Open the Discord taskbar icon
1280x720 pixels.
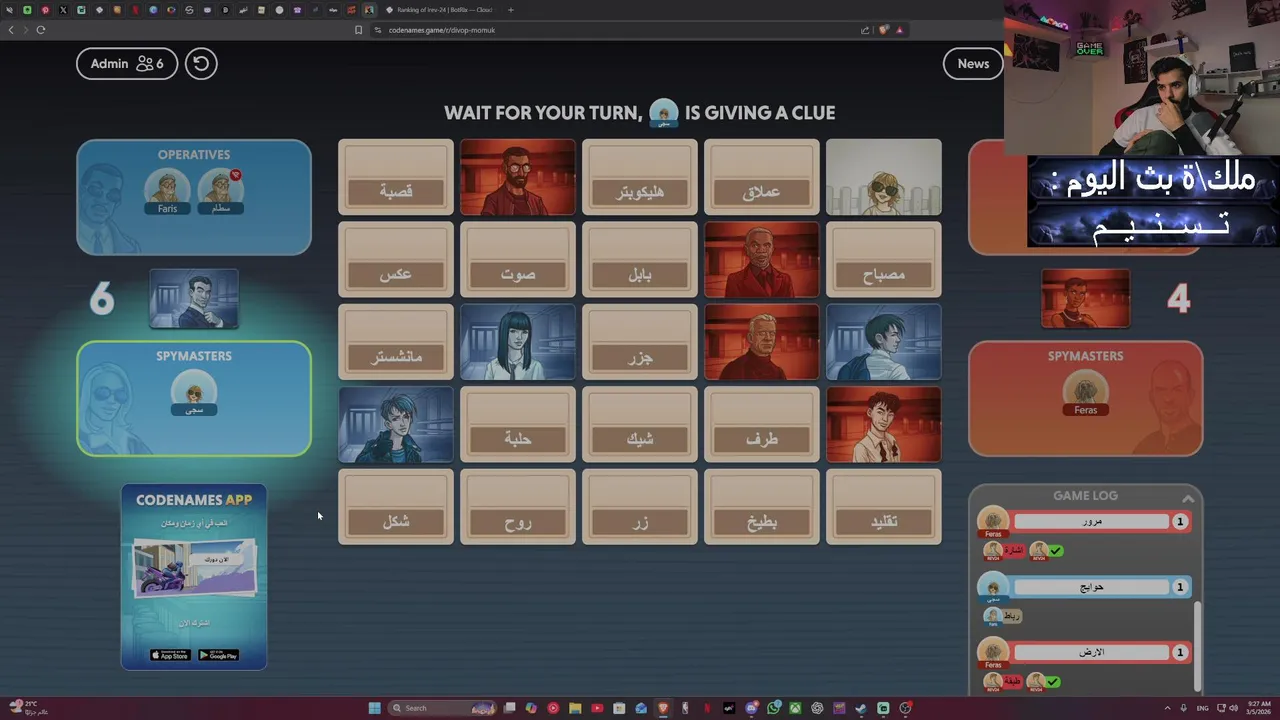tap(751, 708)
